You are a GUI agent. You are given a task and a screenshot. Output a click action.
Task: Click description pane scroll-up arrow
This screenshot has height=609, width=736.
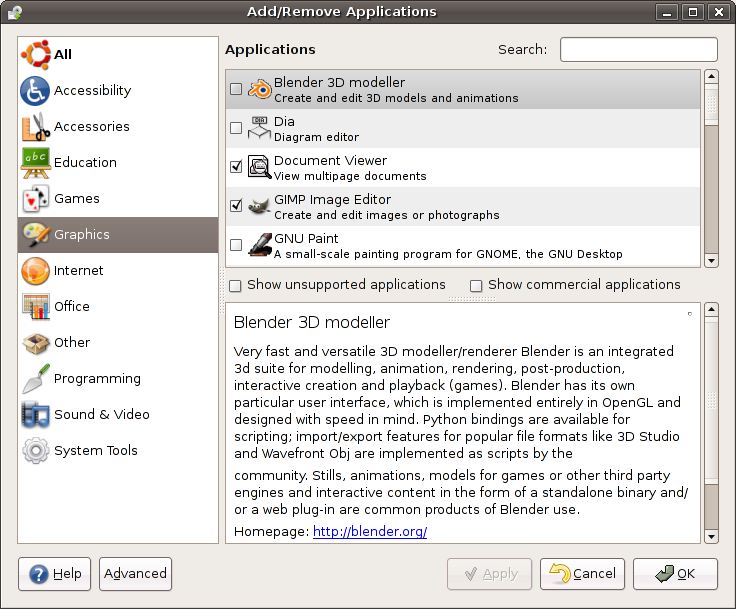pos(712,309)
